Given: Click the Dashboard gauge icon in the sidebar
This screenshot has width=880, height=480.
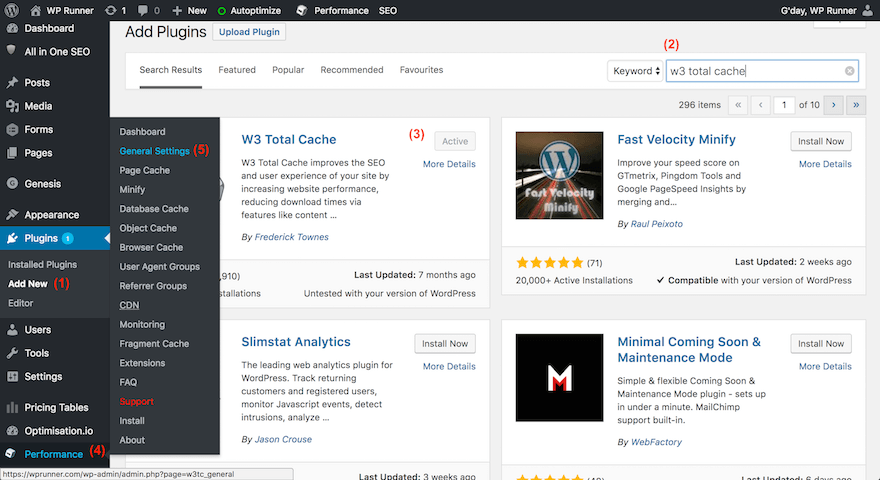Looking at the screenshot, I should (x=12, y=28).
